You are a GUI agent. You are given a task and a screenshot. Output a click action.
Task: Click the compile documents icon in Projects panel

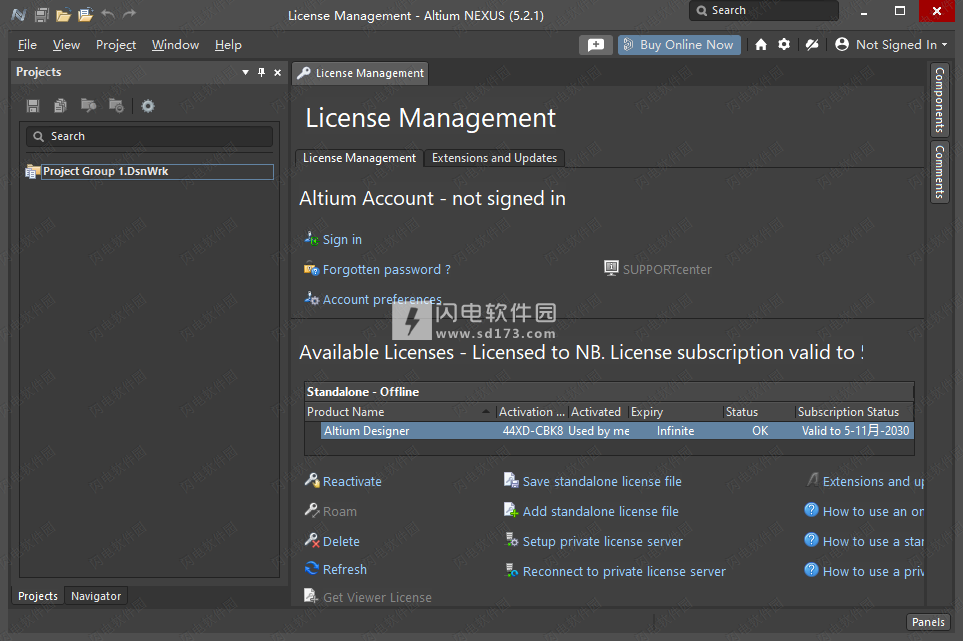click(x=60, y=106)
